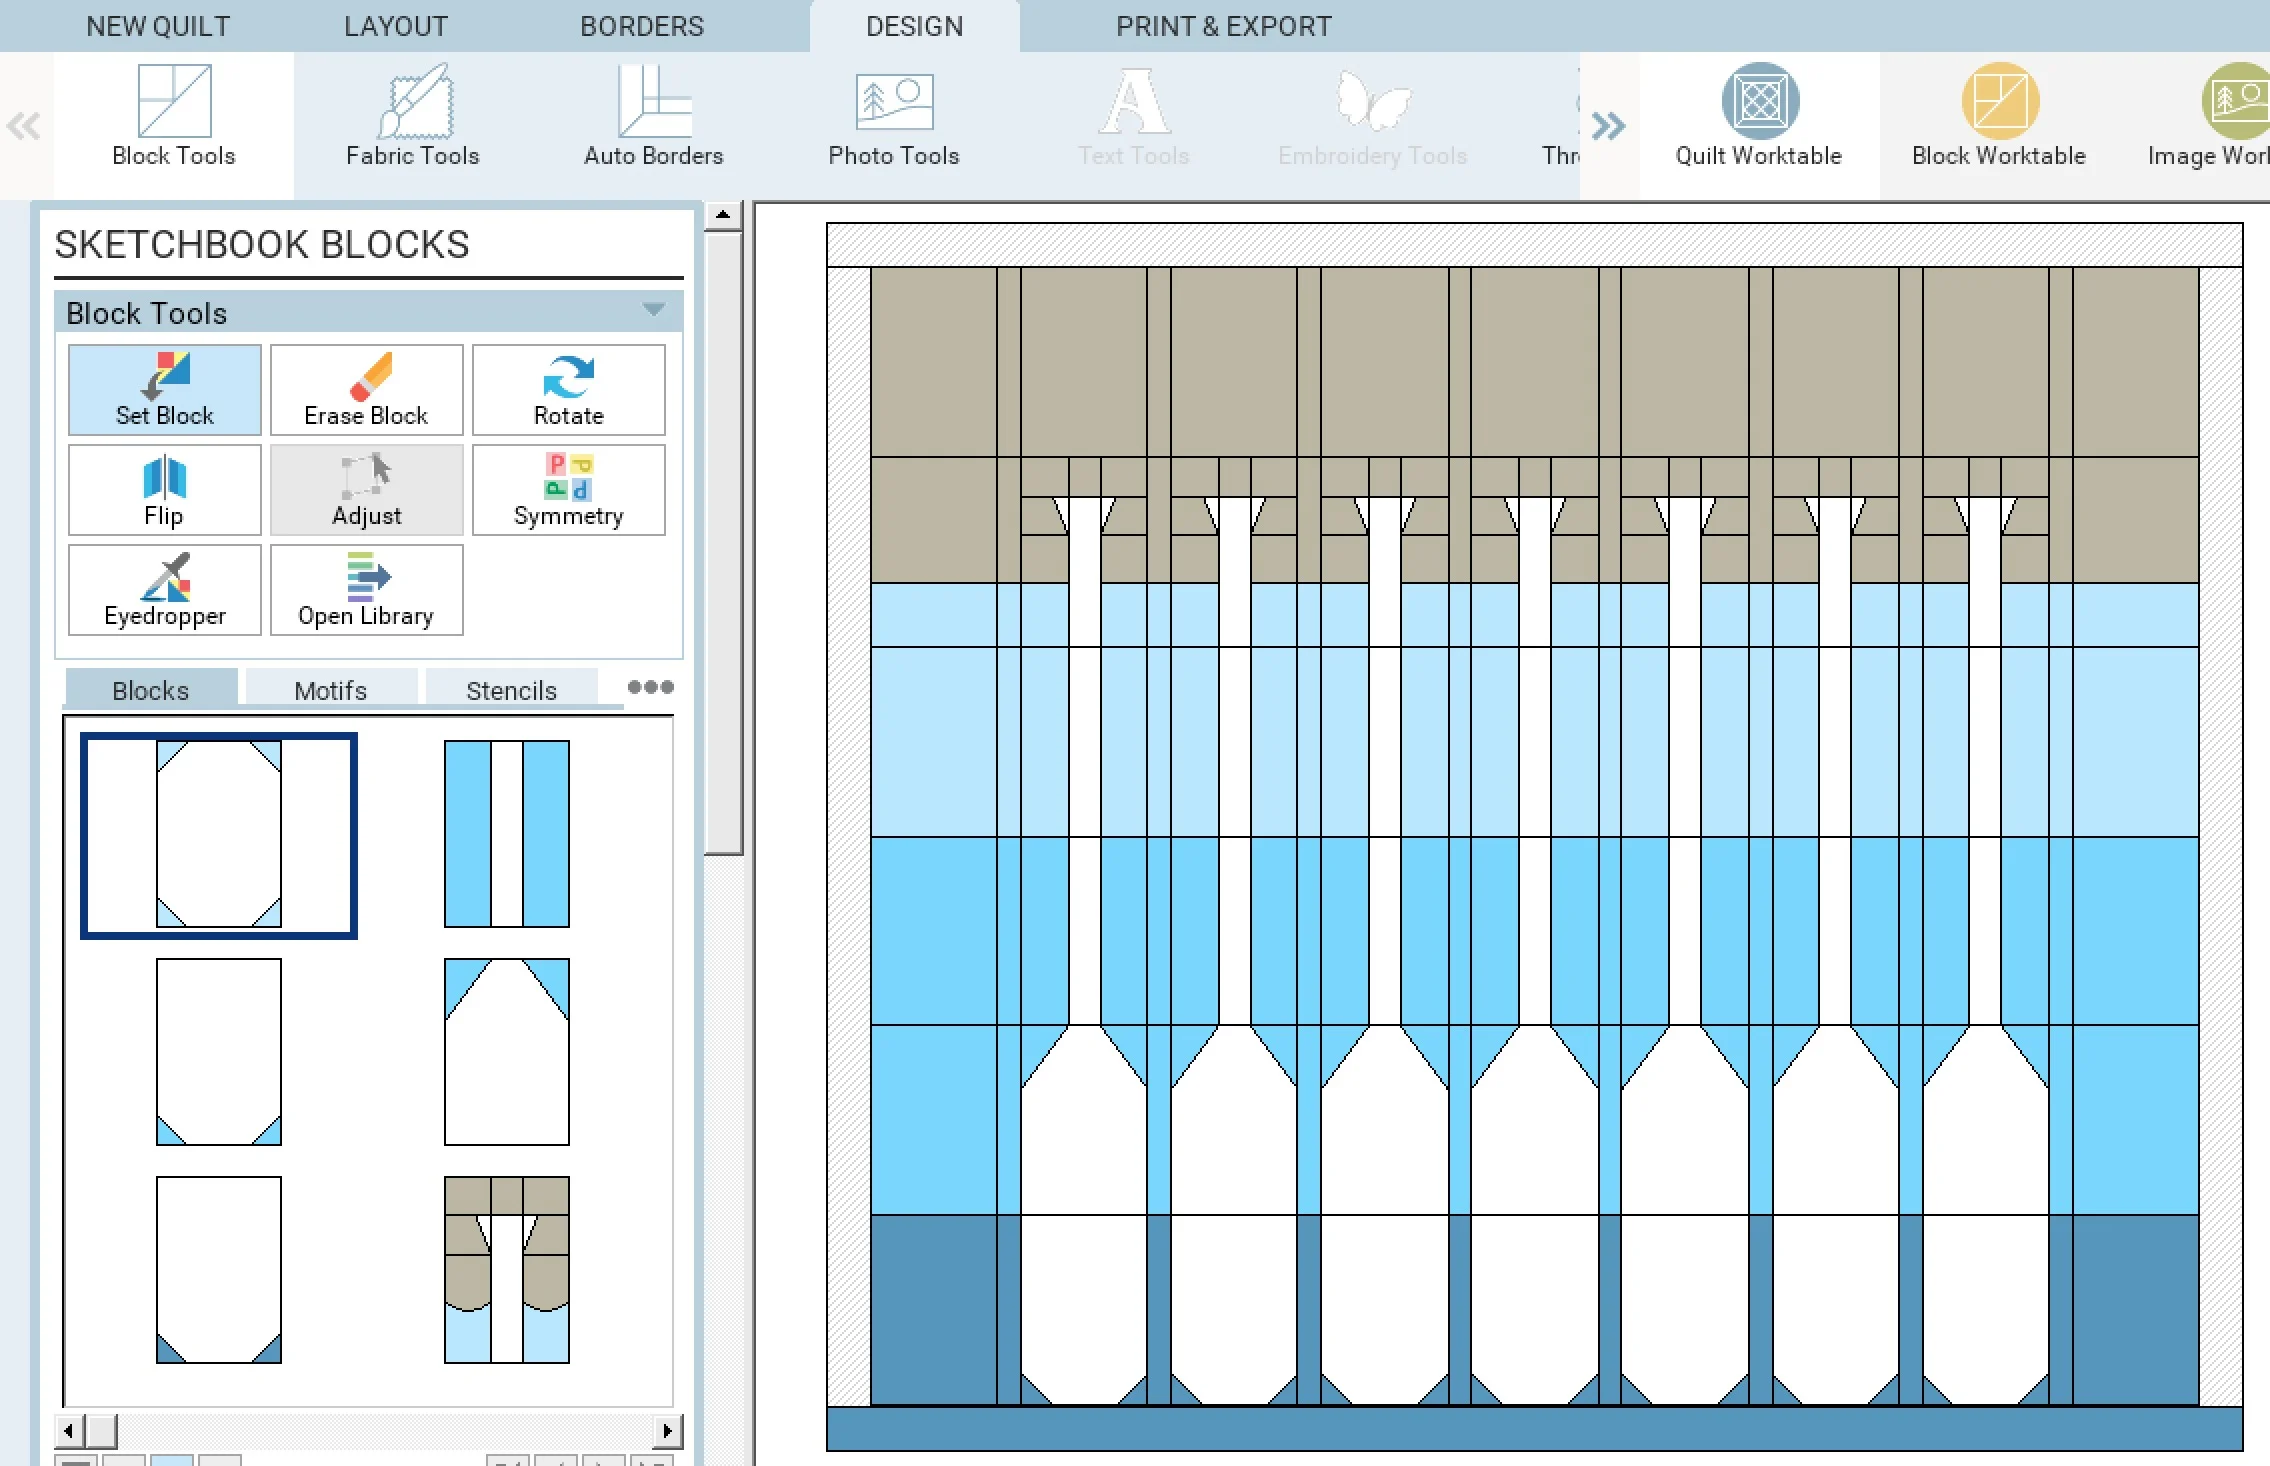Select the block with pointed blue top
2270x1466 pixels.
[x=507, y=1052]
